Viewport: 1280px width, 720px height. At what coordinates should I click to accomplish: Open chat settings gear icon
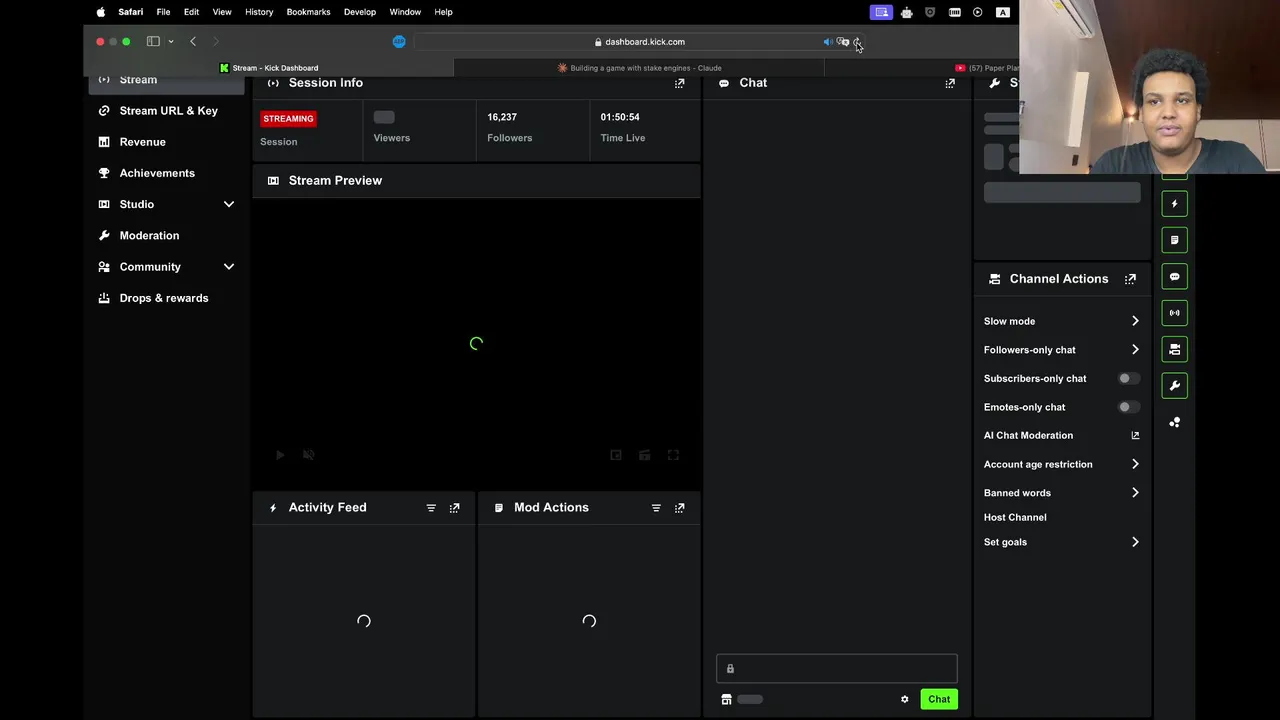click(905, 699)
